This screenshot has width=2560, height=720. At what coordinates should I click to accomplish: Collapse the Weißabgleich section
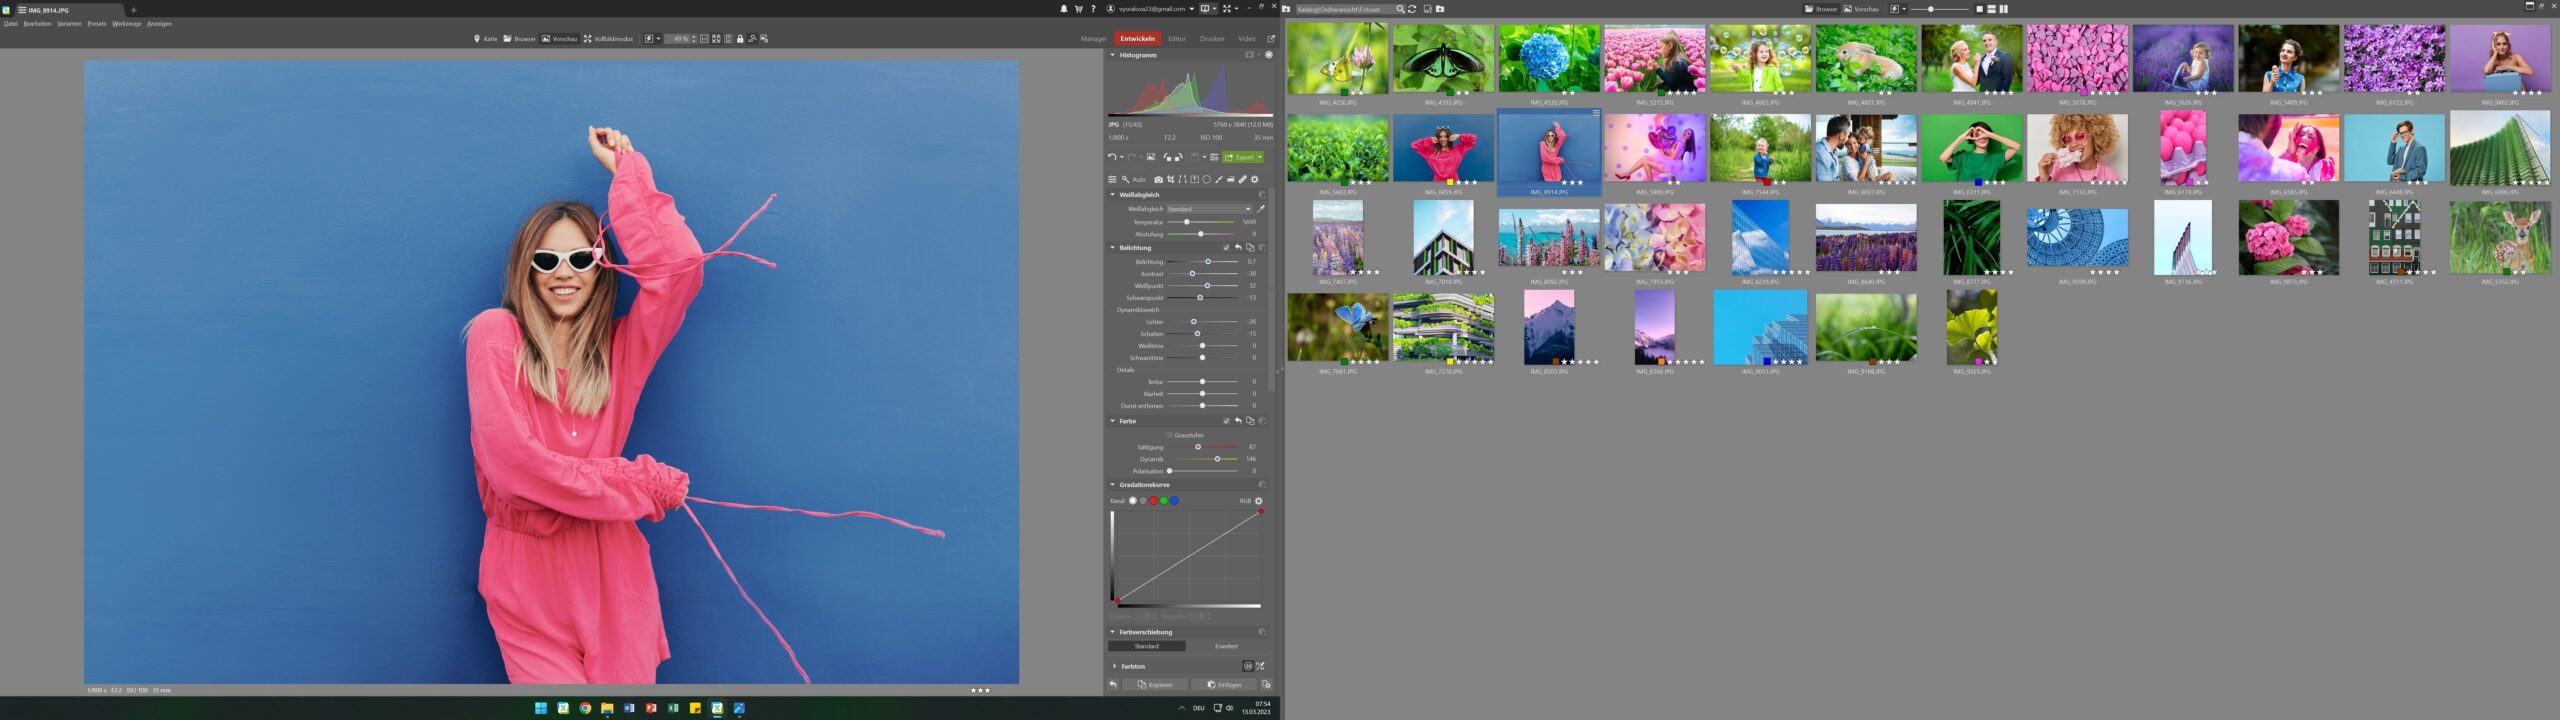(x=1112, y=195)
